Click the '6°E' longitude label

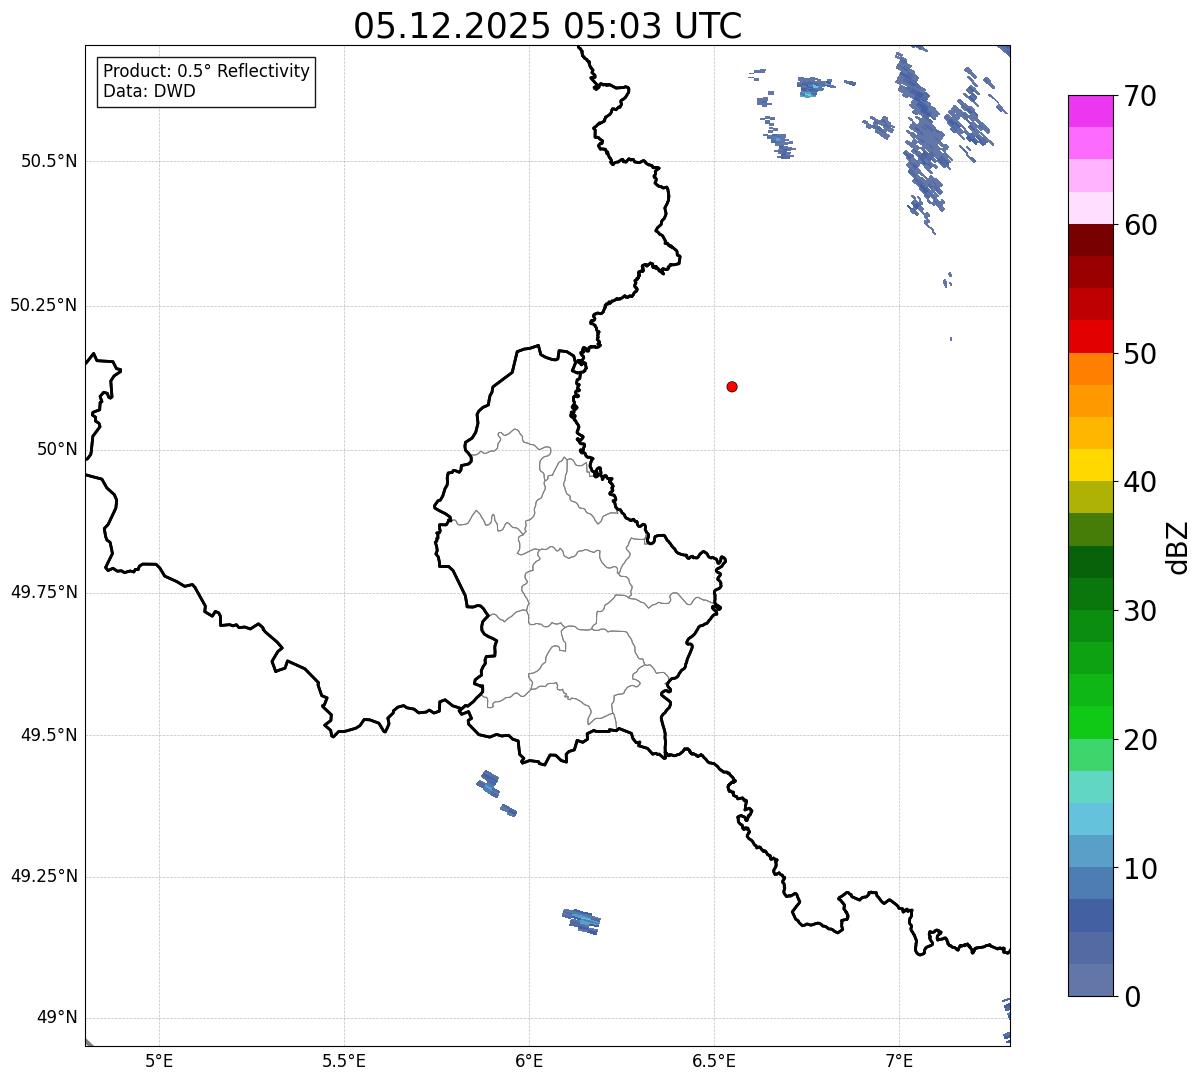pyautogui.click(x=529, y=1060)
